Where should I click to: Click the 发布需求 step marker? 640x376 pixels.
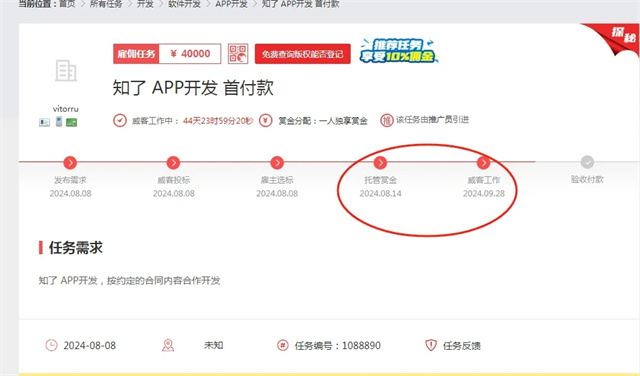point(70,162)
